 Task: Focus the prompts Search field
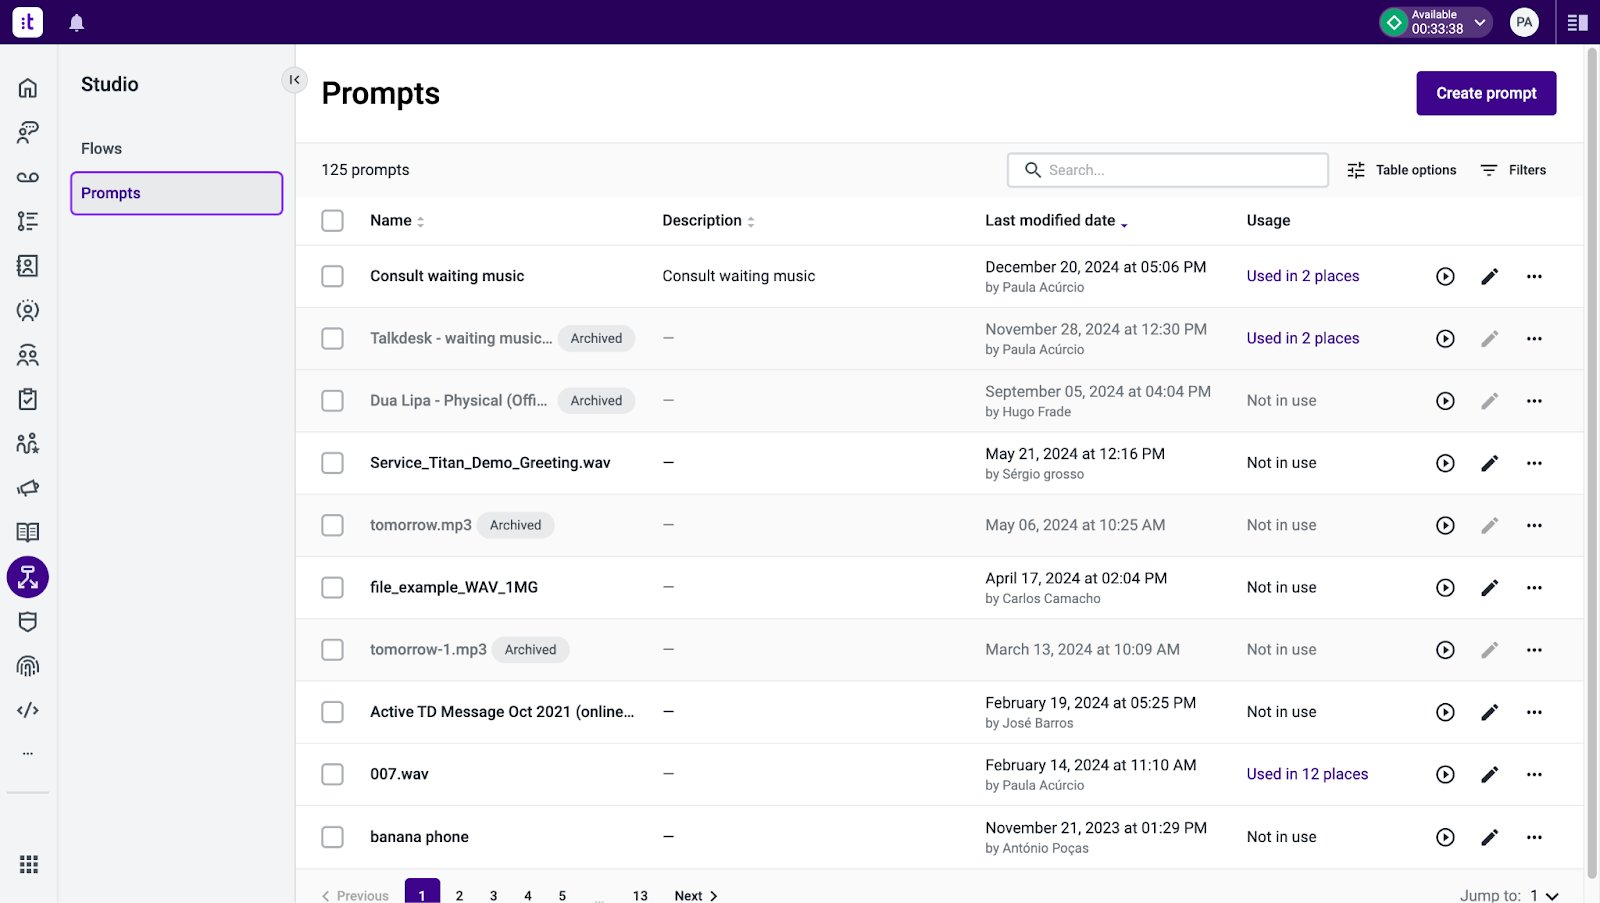pyautogui.click(x=1168, y=170)
